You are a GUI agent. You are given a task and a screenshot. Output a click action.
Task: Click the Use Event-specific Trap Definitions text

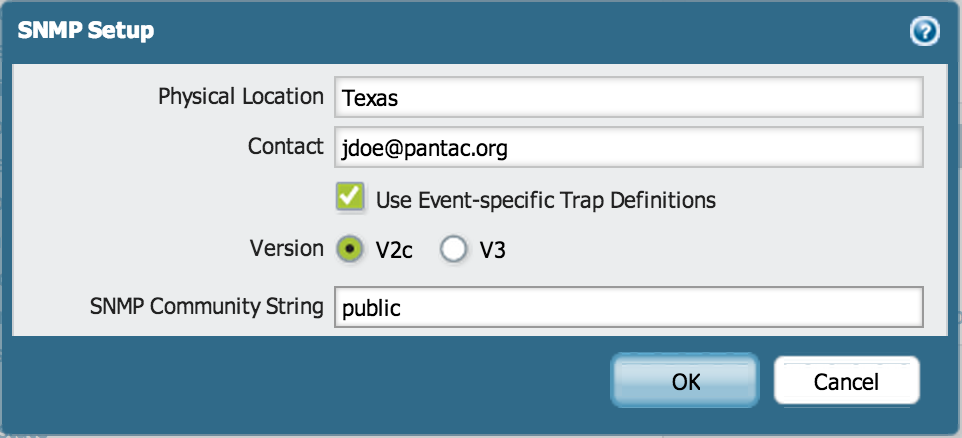coord(546,199)
